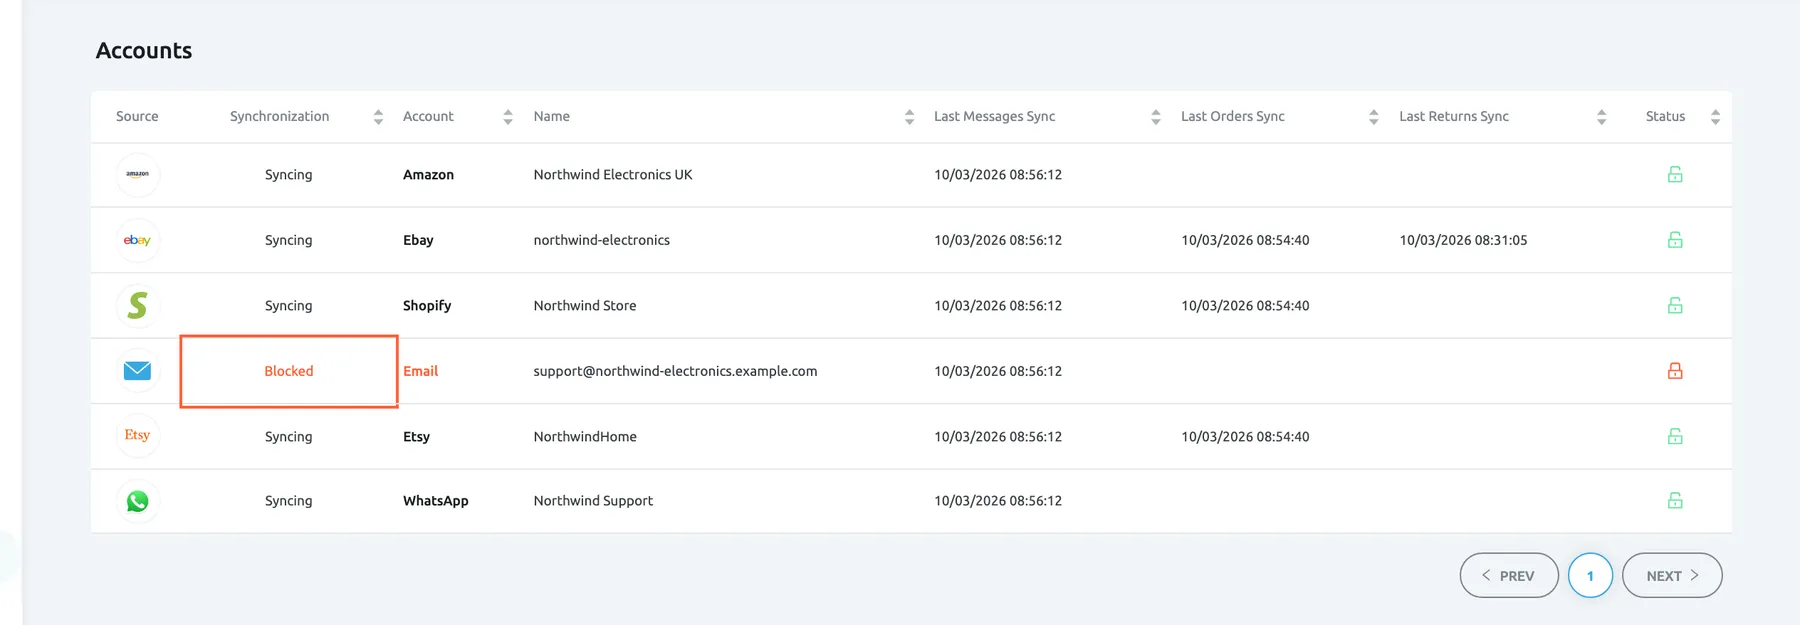Click NorthwindHome name
Image resolution: width=1800 pixels, height=625 pixels.
[585, 436]
